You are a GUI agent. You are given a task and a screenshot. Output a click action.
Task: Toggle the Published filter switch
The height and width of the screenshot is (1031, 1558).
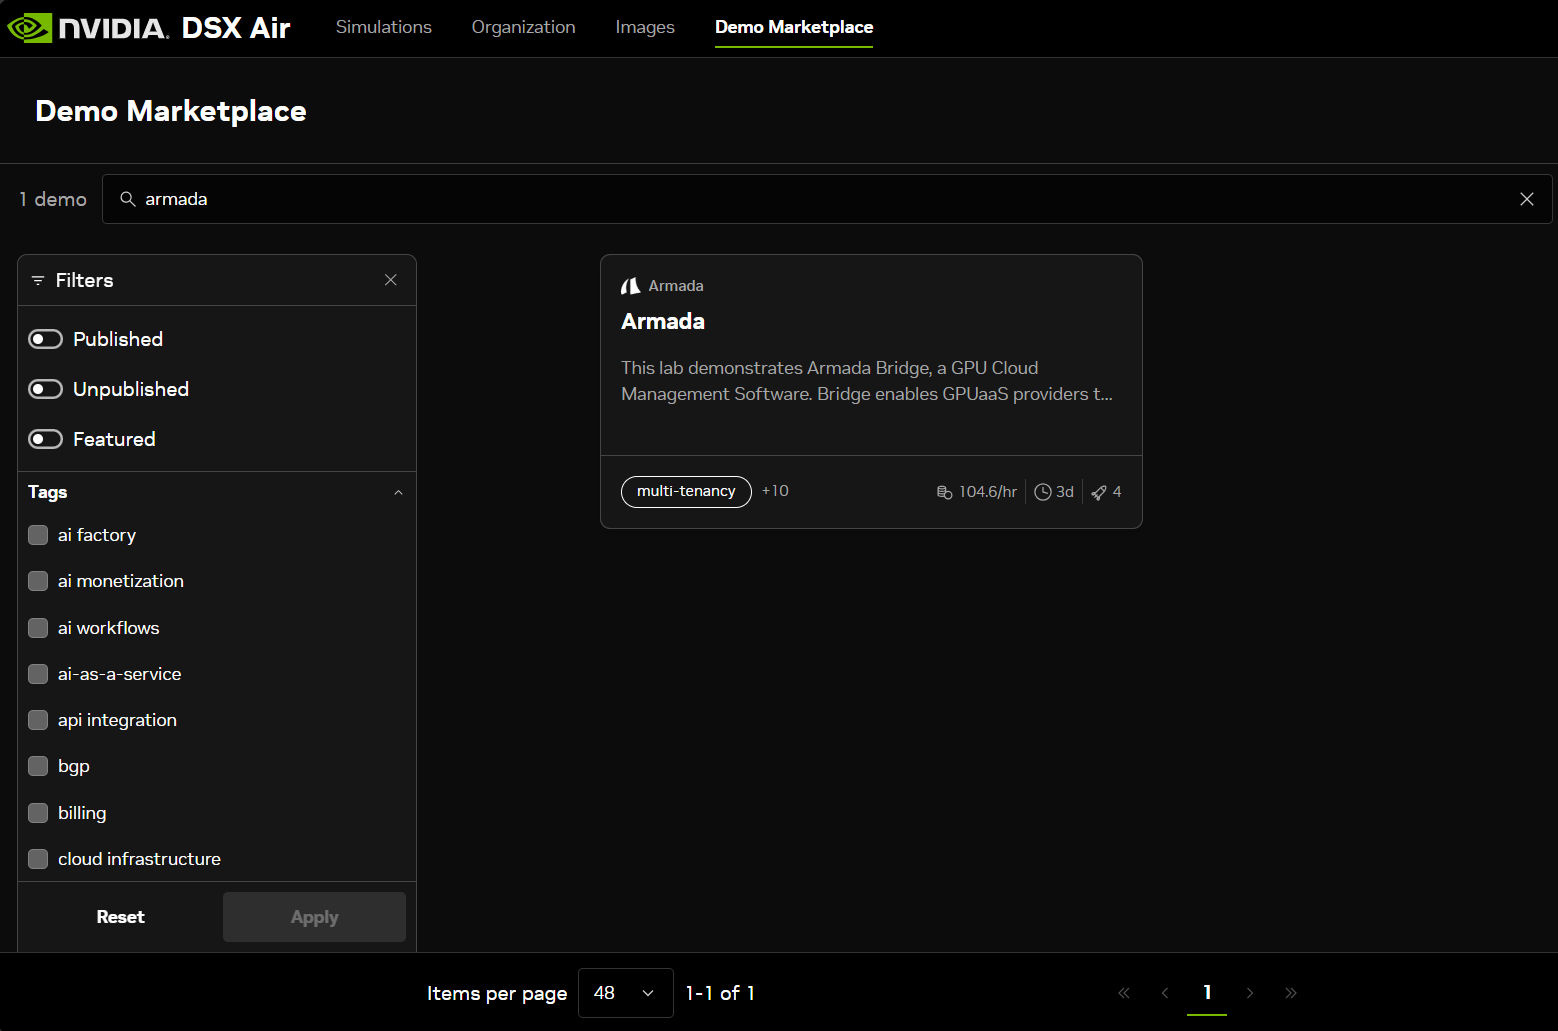[46, 339]
